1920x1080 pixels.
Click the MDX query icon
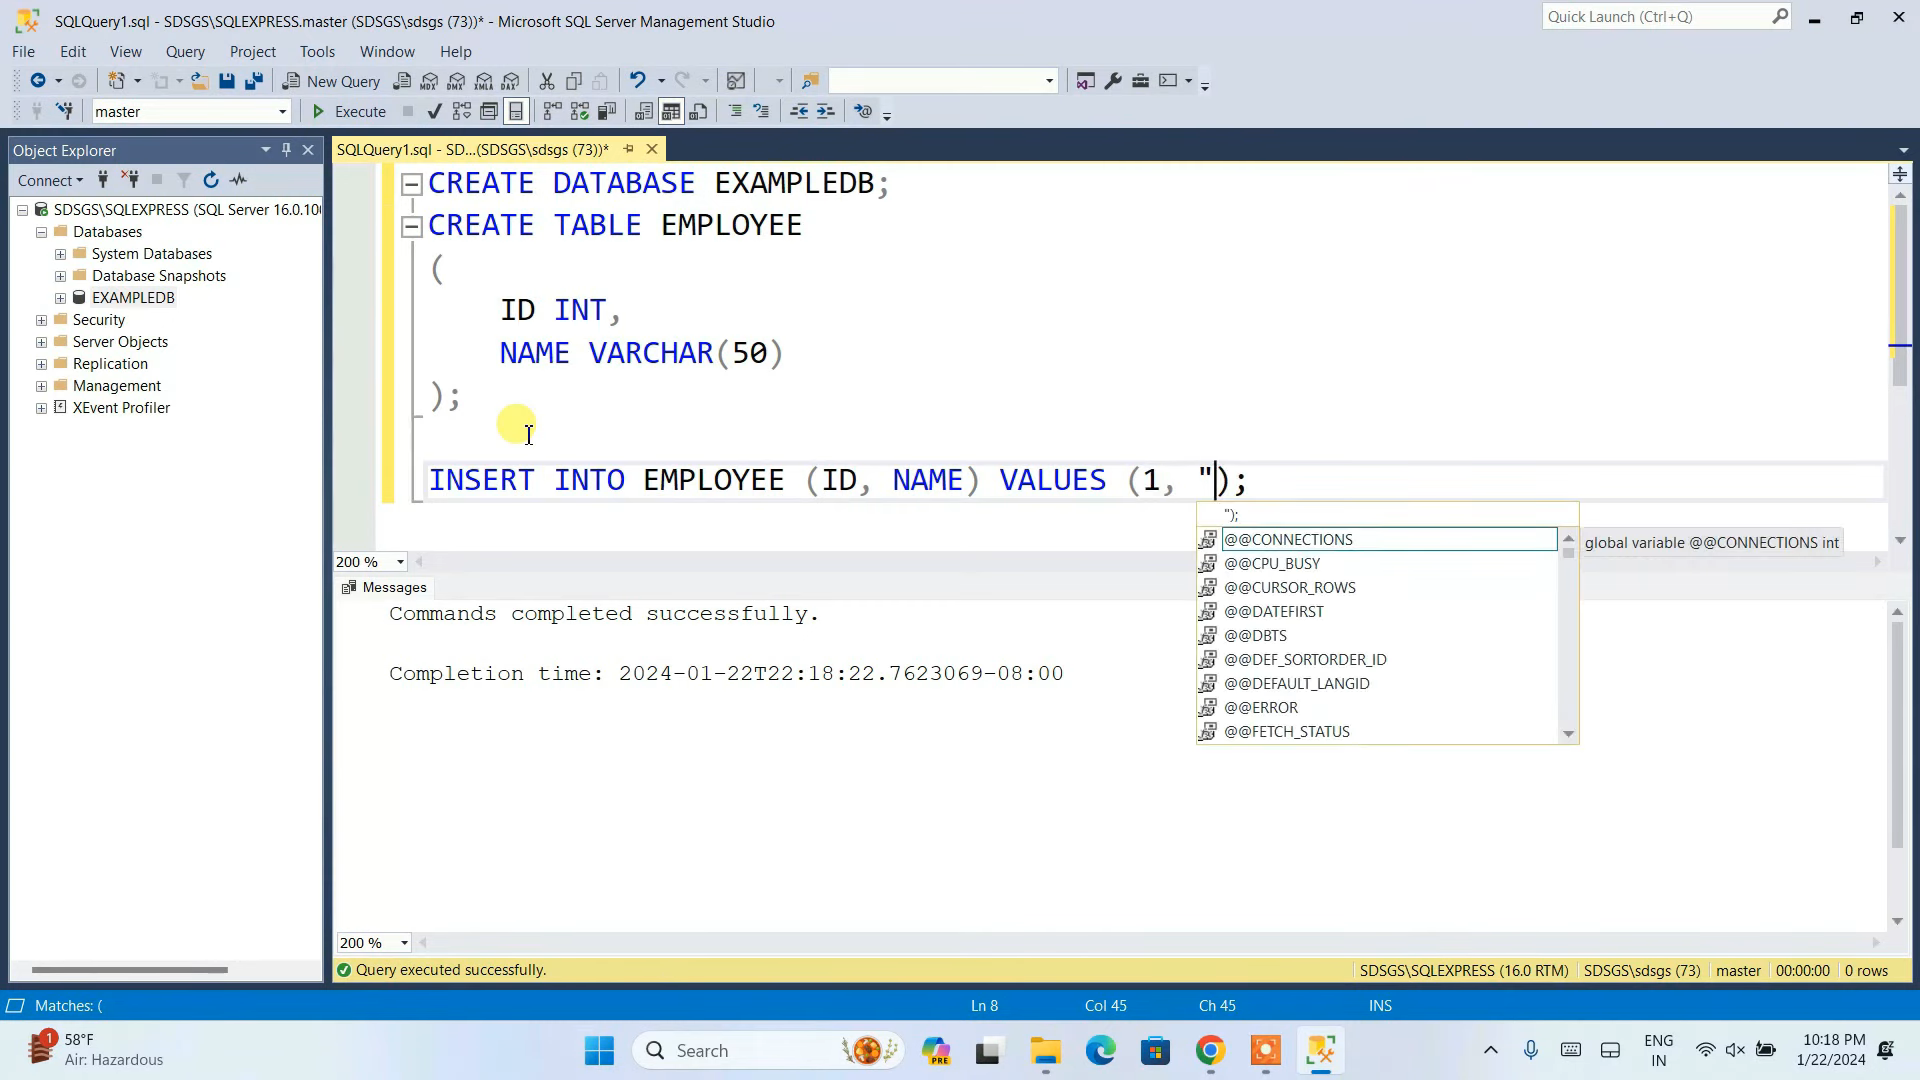[x=429, y=81]
